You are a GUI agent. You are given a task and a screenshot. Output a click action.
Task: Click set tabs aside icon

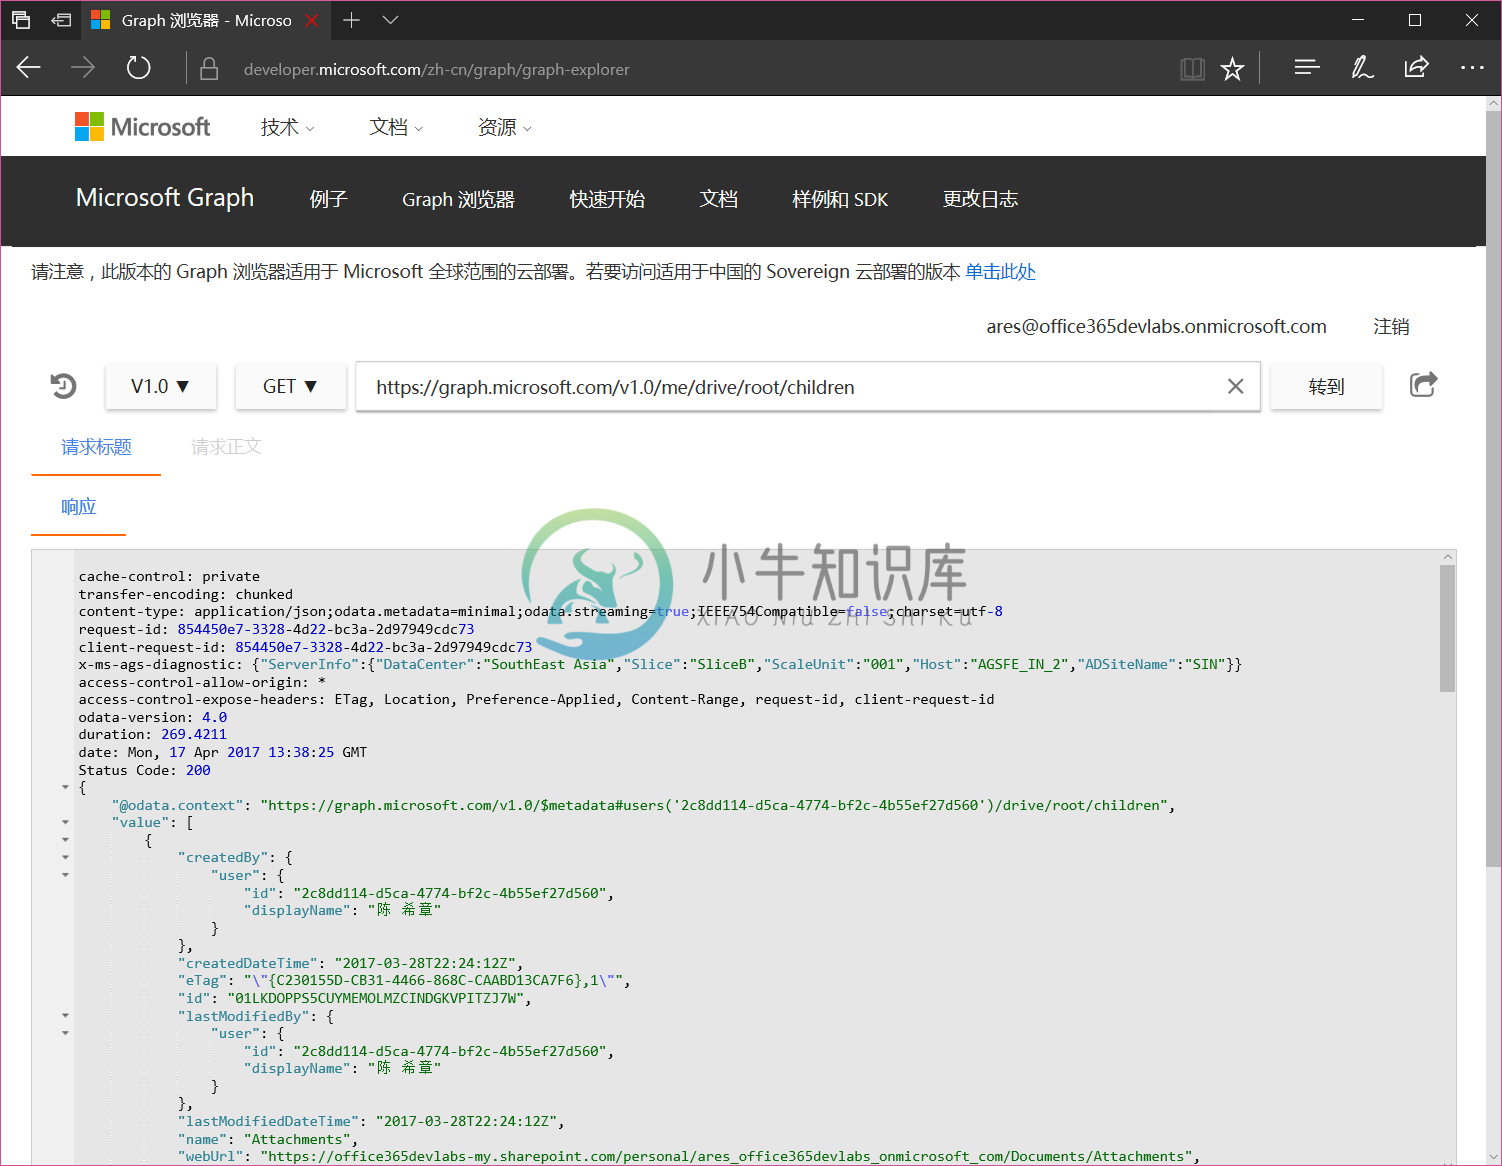click(61, 20)
